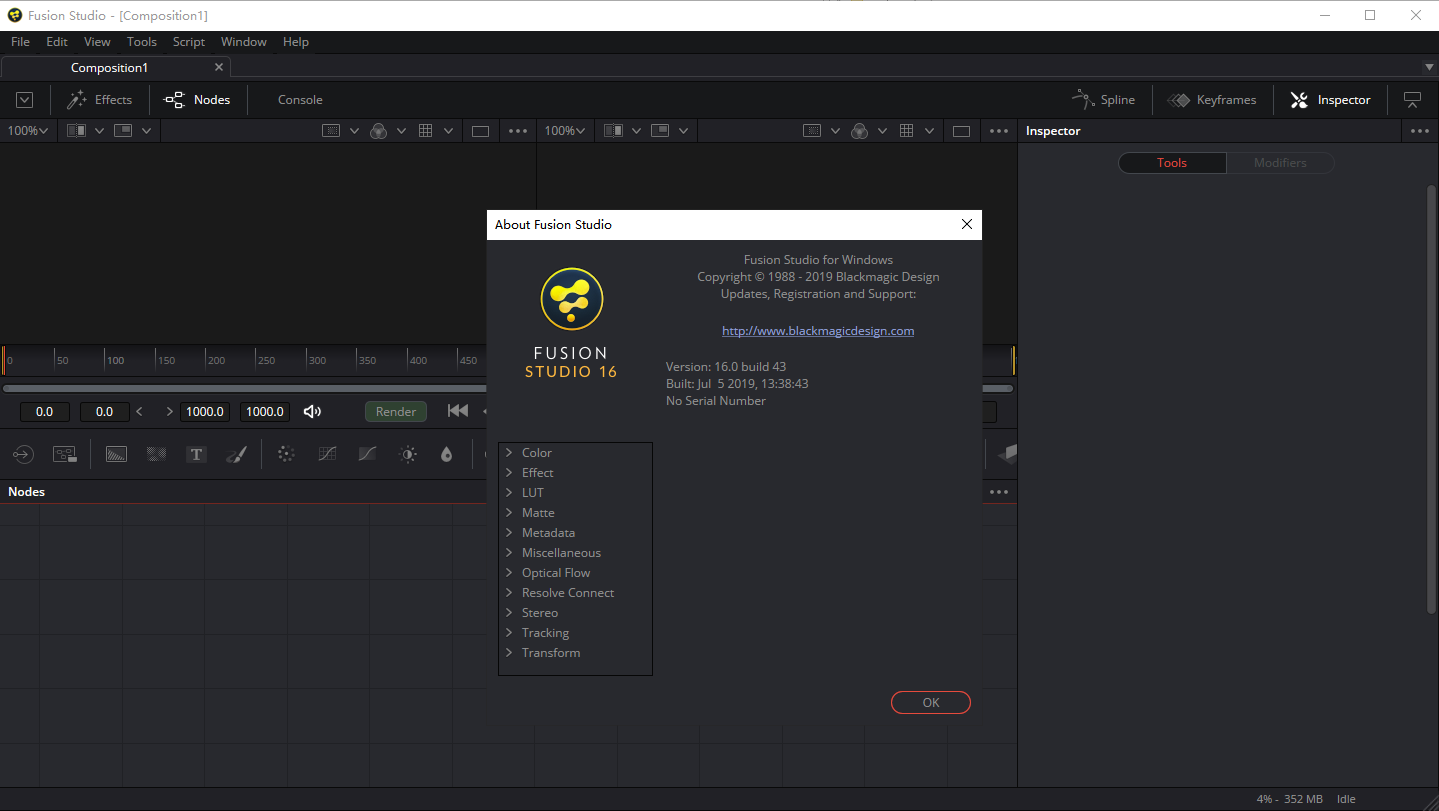Click the memory usage status text
This screenshot has height=811, width=1439.
[x=1290, y=799]
